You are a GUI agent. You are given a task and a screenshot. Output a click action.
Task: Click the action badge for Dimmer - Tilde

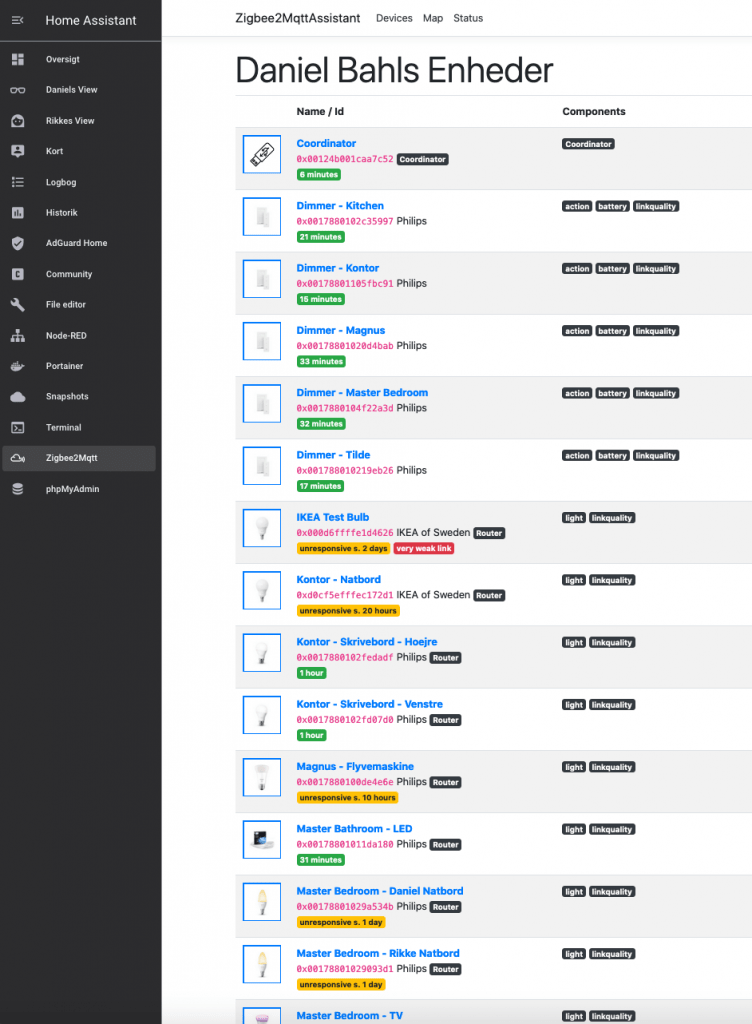click(577, 456)
